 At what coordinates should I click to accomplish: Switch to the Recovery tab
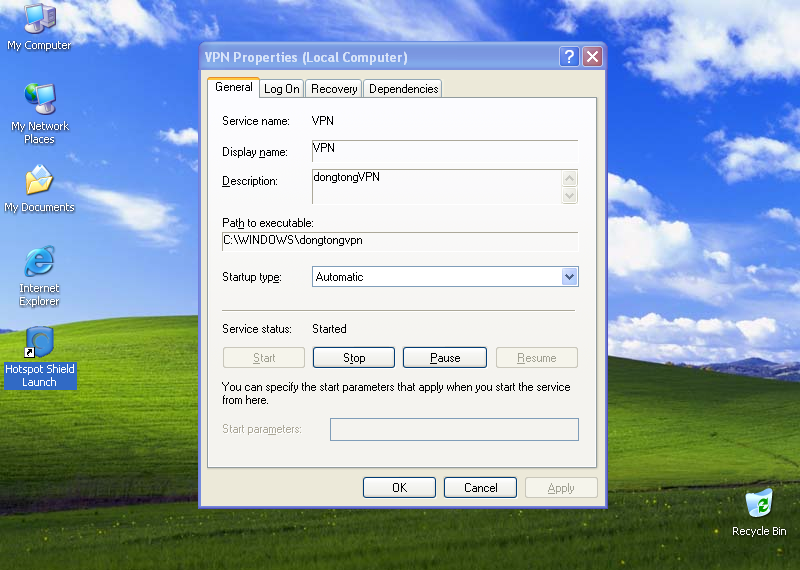pyautogui.click(x=334, y=89)
